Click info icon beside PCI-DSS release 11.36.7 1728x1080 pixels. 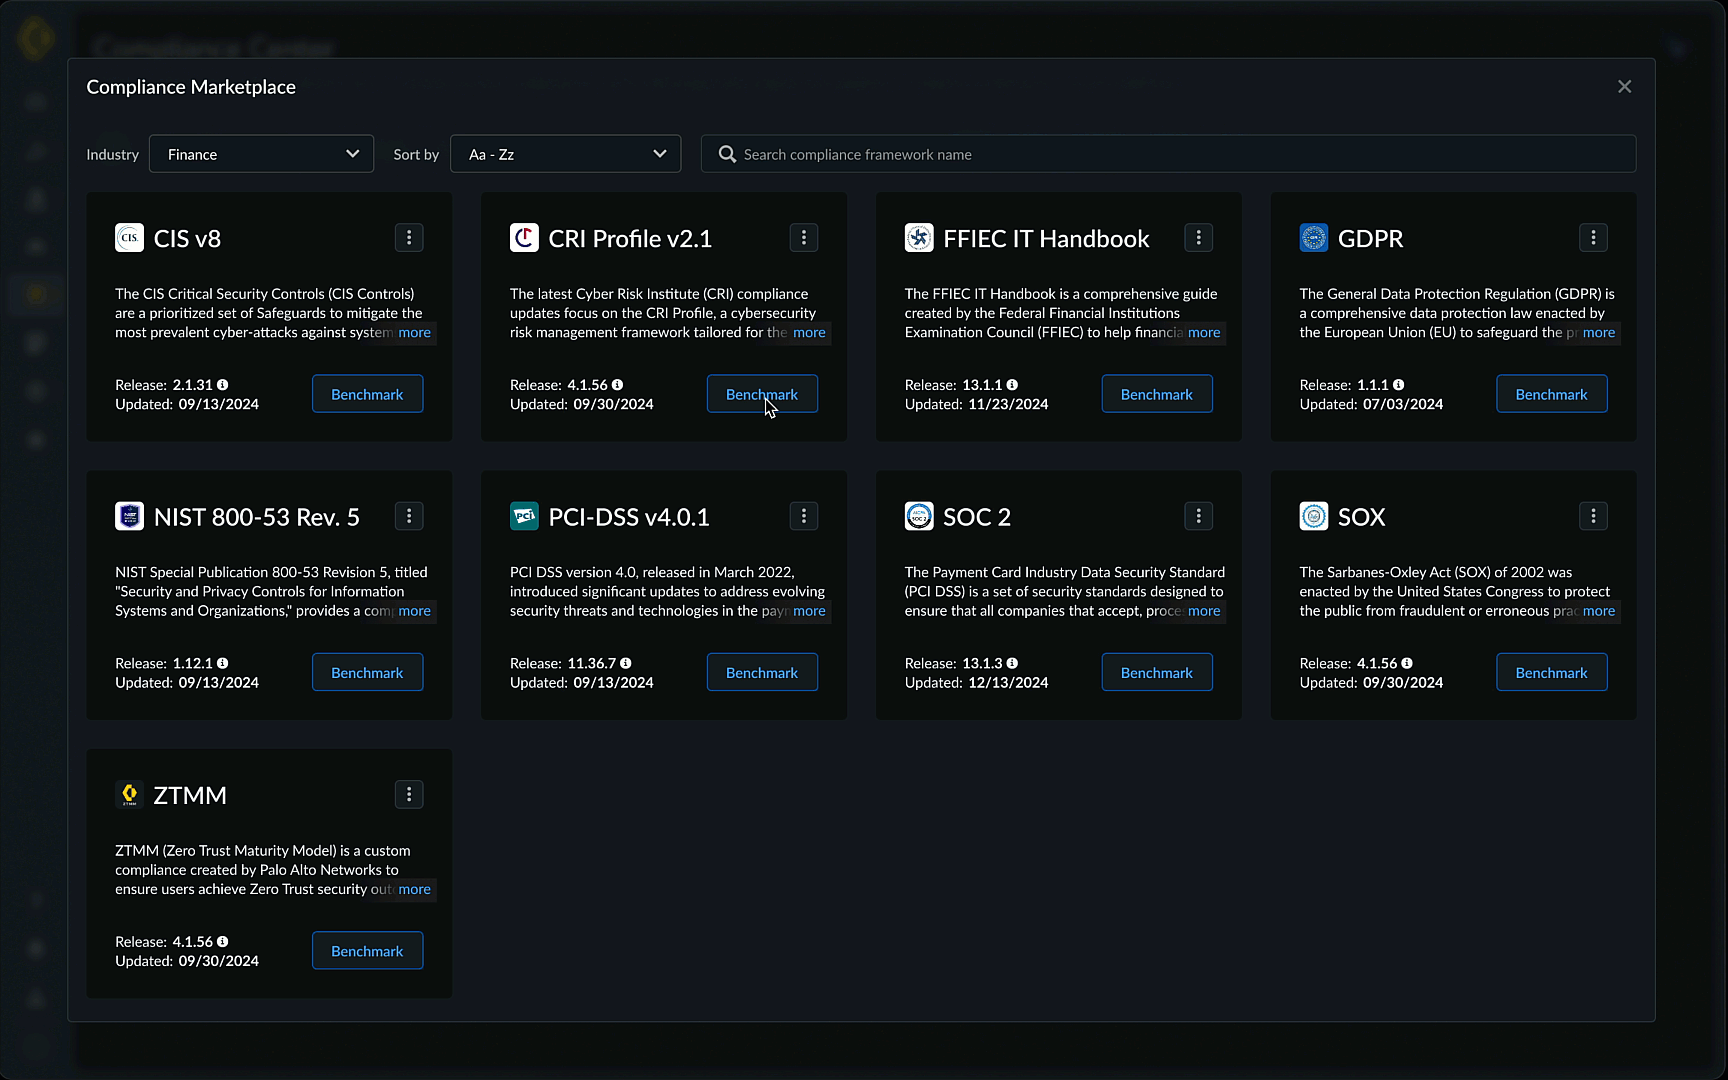click(626, 663)
